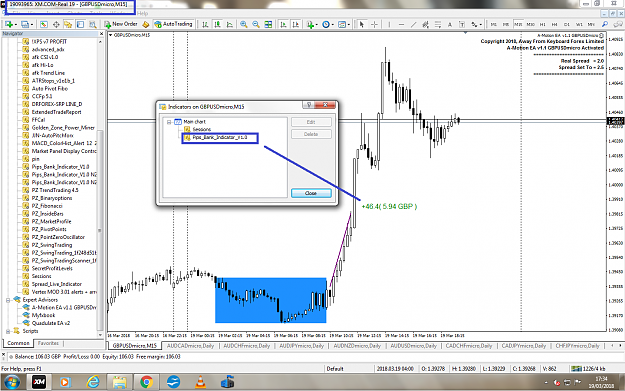Viewport: 625px width, 391px height.
Task: Select the Cursor arrow tool
Action: coord(362,24)
